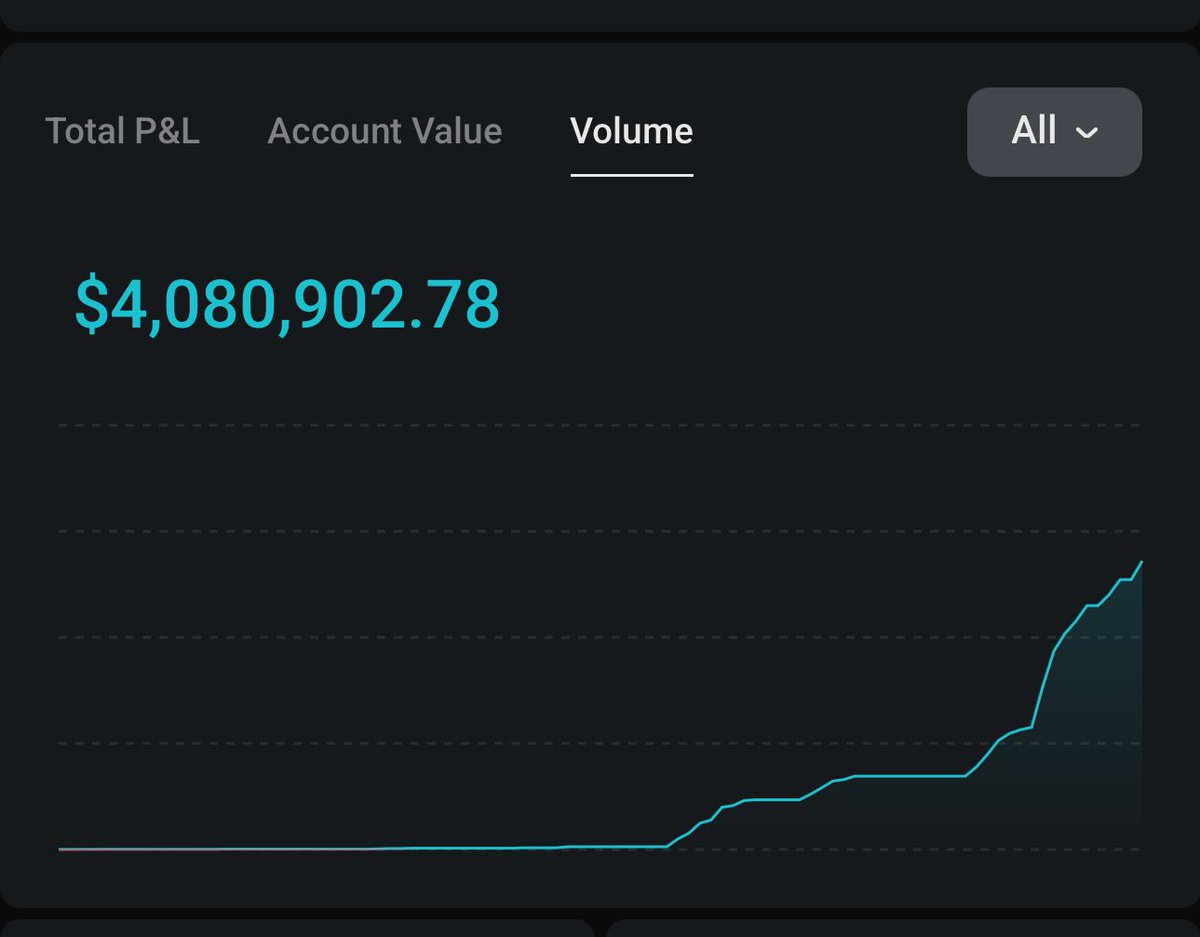Select the Volume tab
This screenshot has height=937, width=1200.
coord(631,131)
